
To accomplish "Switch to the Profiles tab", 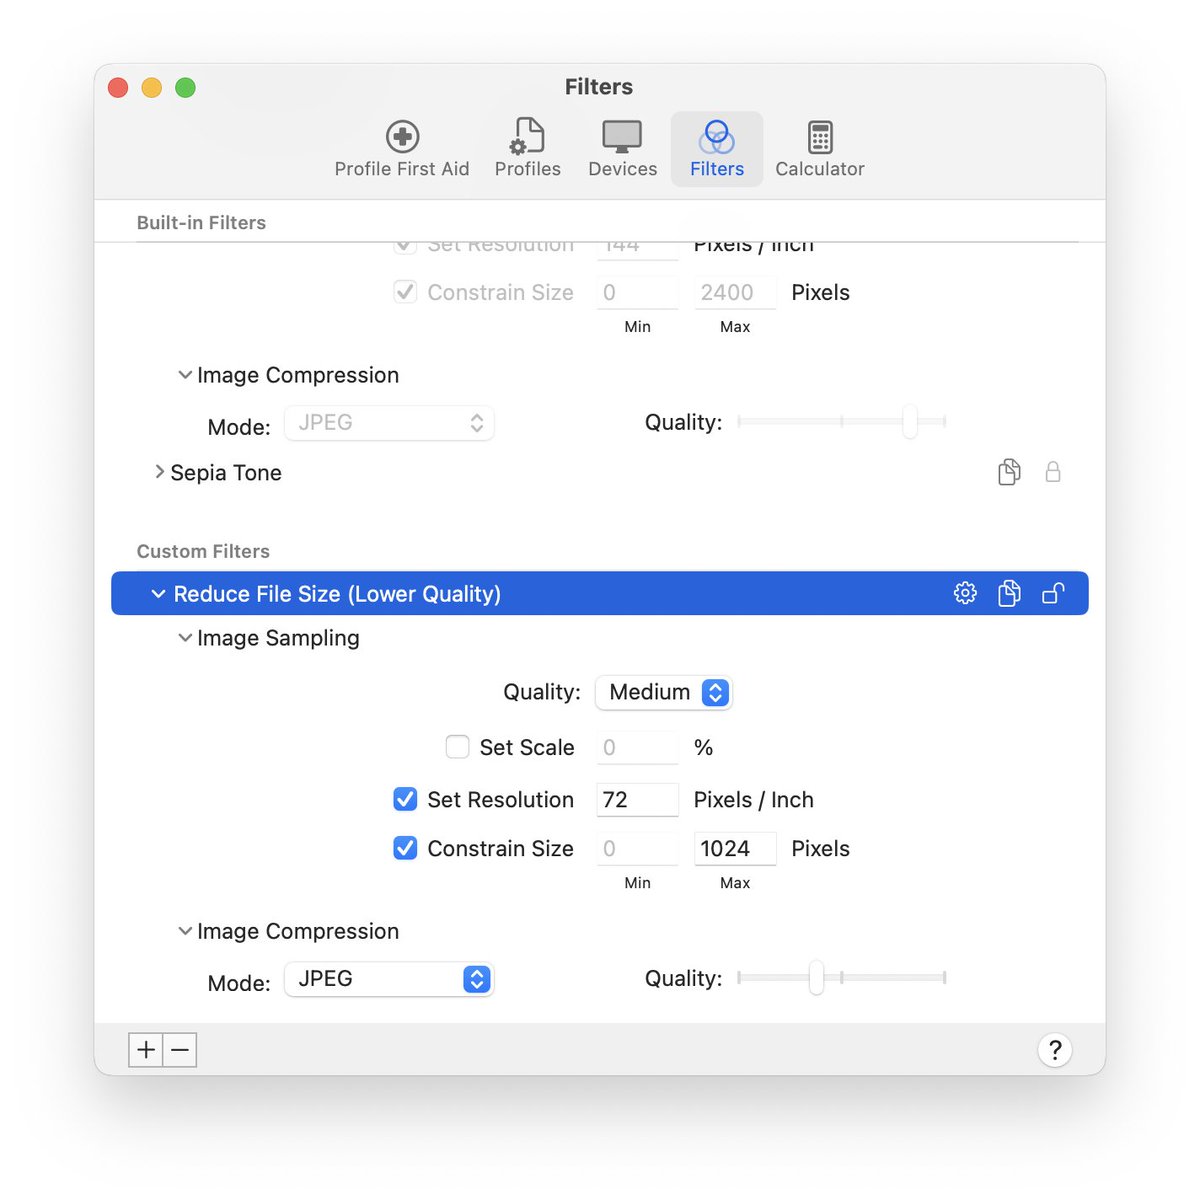I will pos(528,149).
